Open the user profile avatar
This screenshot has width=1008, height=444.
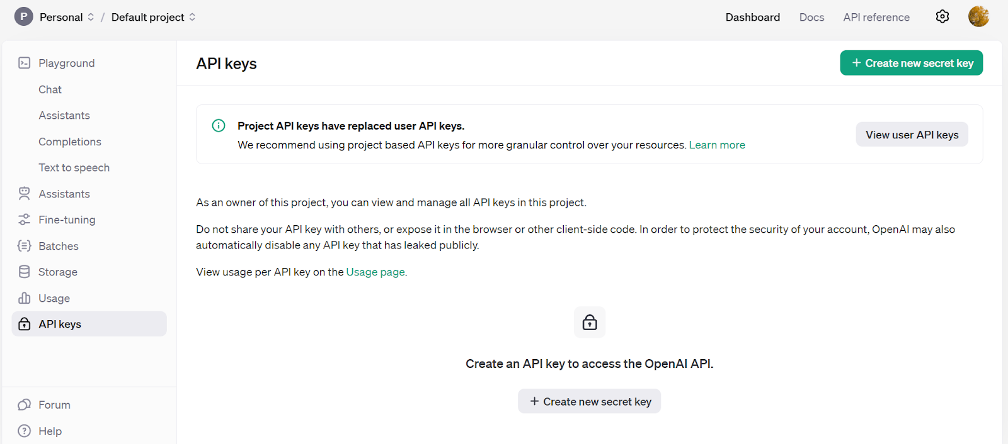pyautogui.click(x=978, y=17)
